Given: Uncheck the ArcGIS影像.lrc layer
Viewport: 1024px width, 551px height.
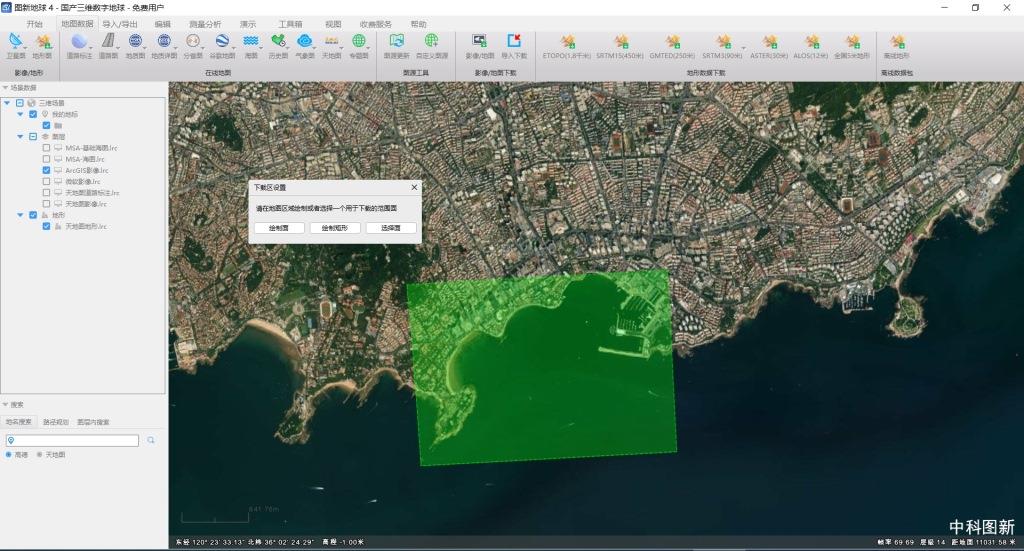Looking at the screenshot, I should [46, 170].
